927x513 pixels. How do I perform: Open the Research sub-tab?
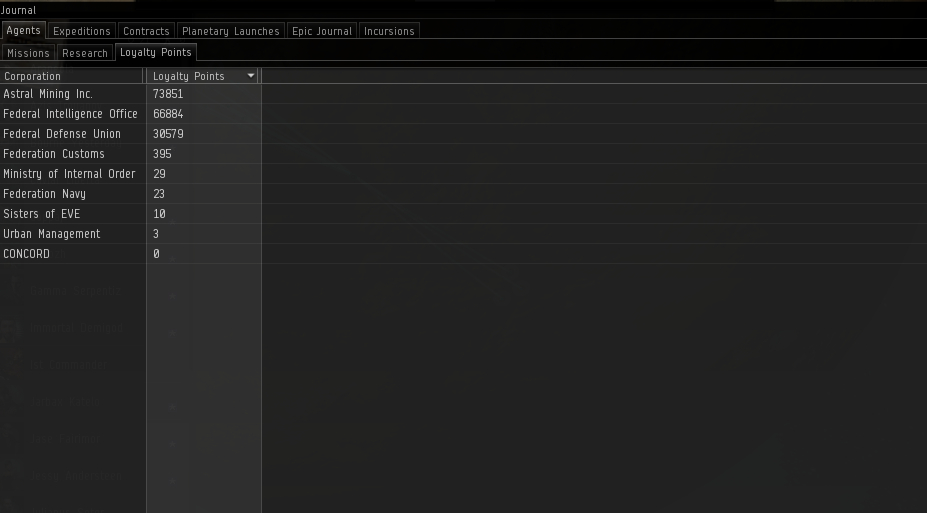tap(85, 53)
